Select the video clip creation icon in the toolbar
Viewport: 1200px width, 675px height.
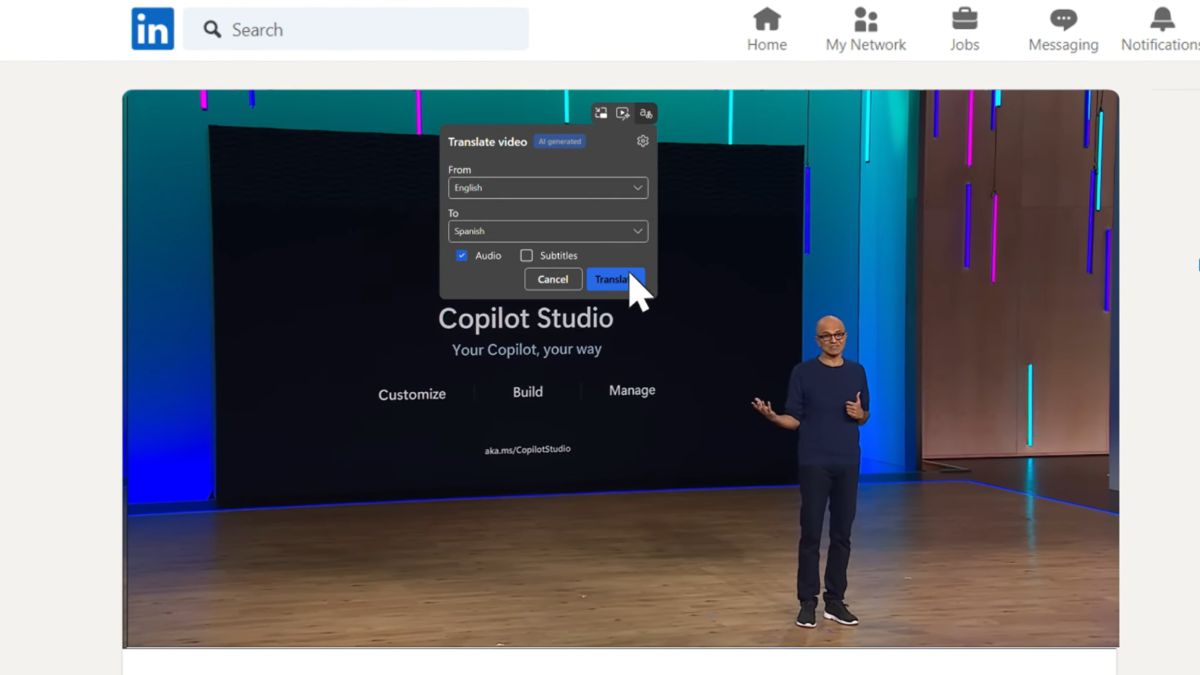pyautogui.click(x=623, y=112)
